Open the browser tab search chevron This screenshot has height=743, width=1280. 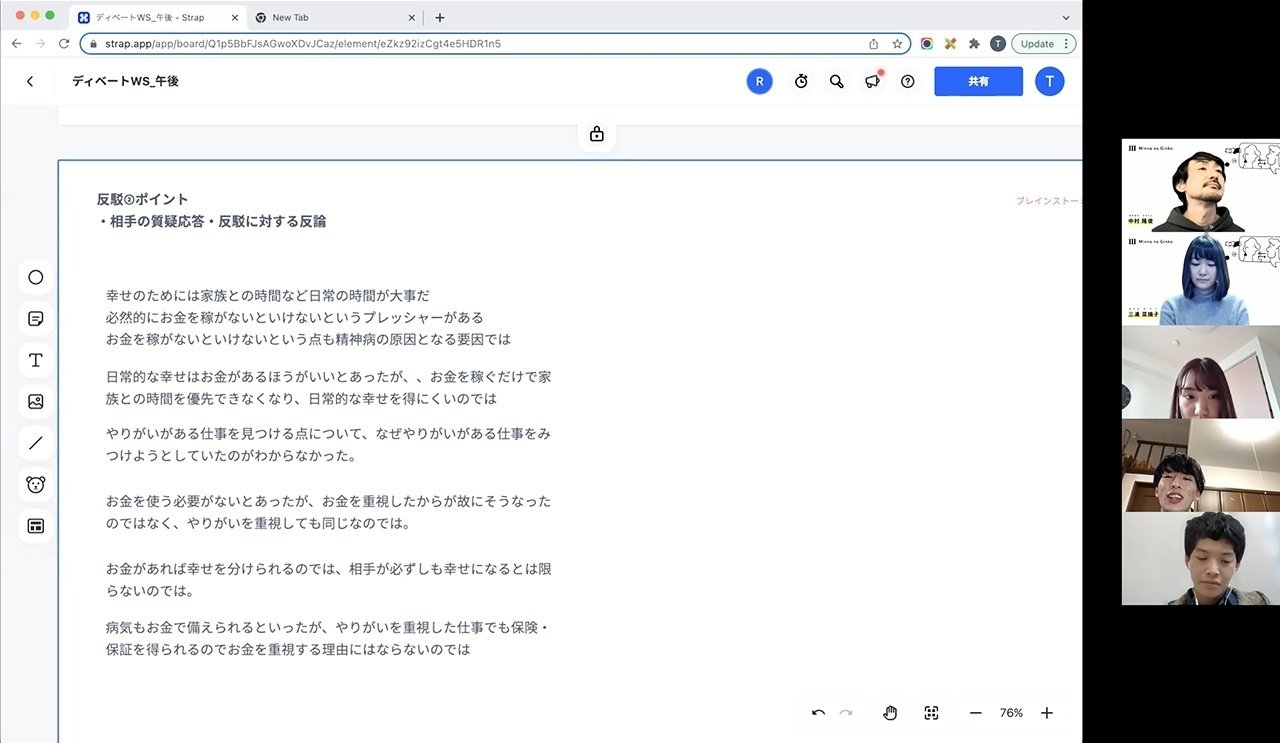coord(1066,17)
